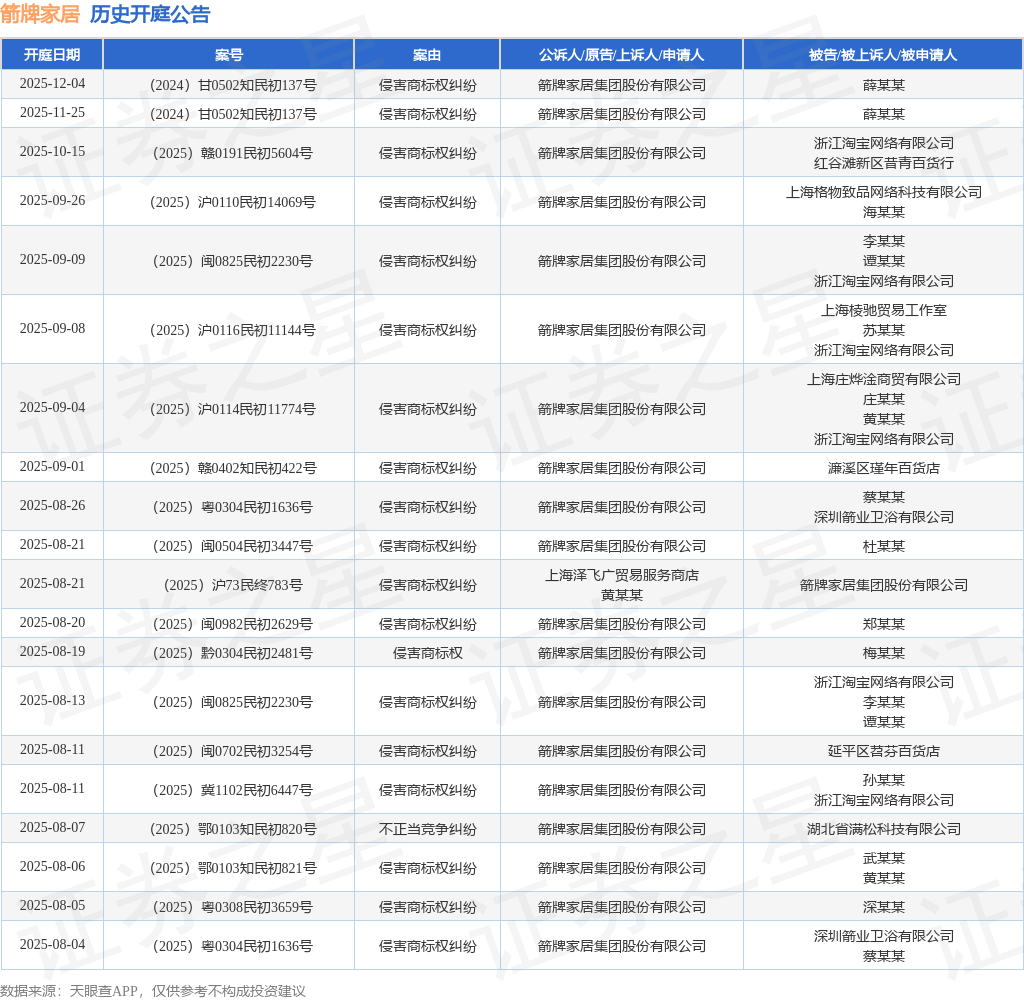Click the 开庭日期 column header
The height and width of the screenshot is (1000, 1024).
52,55
